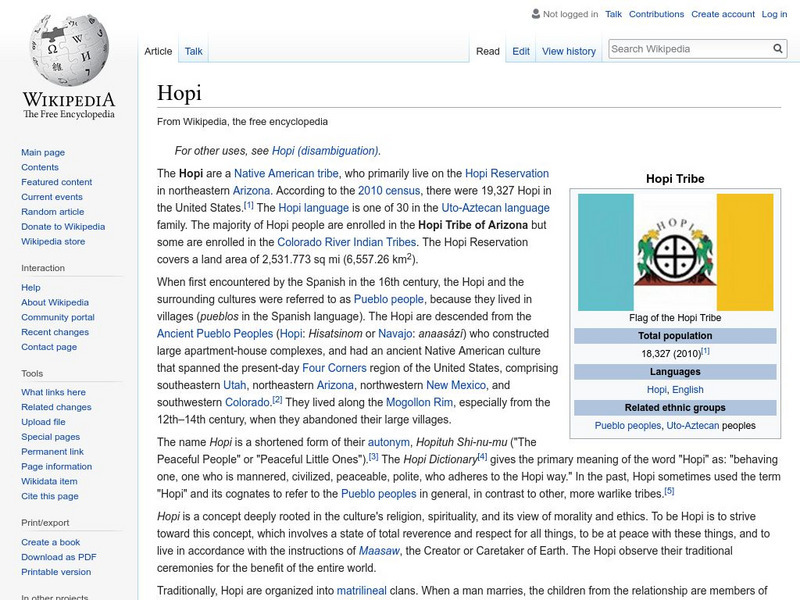Expand the Tools sidebar section heading
Image resolution: width=800 pixels, height=600 pixels.
click(x=32, y=373)
